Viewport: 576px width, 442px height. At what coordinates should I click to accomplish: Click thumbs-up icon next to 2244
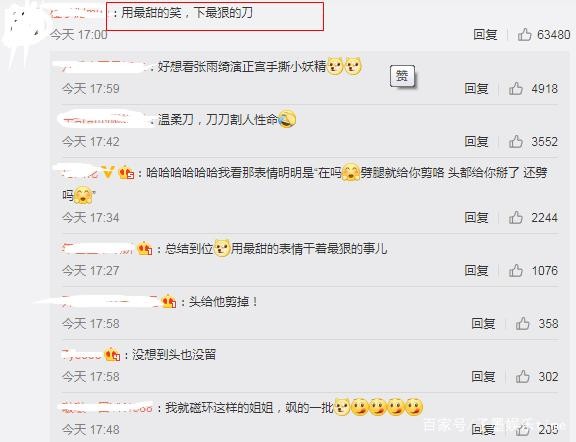pos(516,217)
